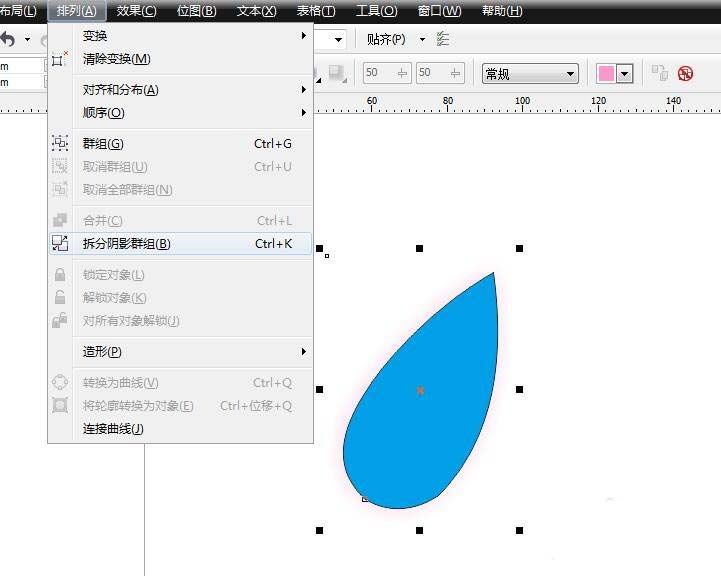Choose 清除变换(M) from the menu
The width and height of the screenshot is (721, 576).
pos(180,59)
